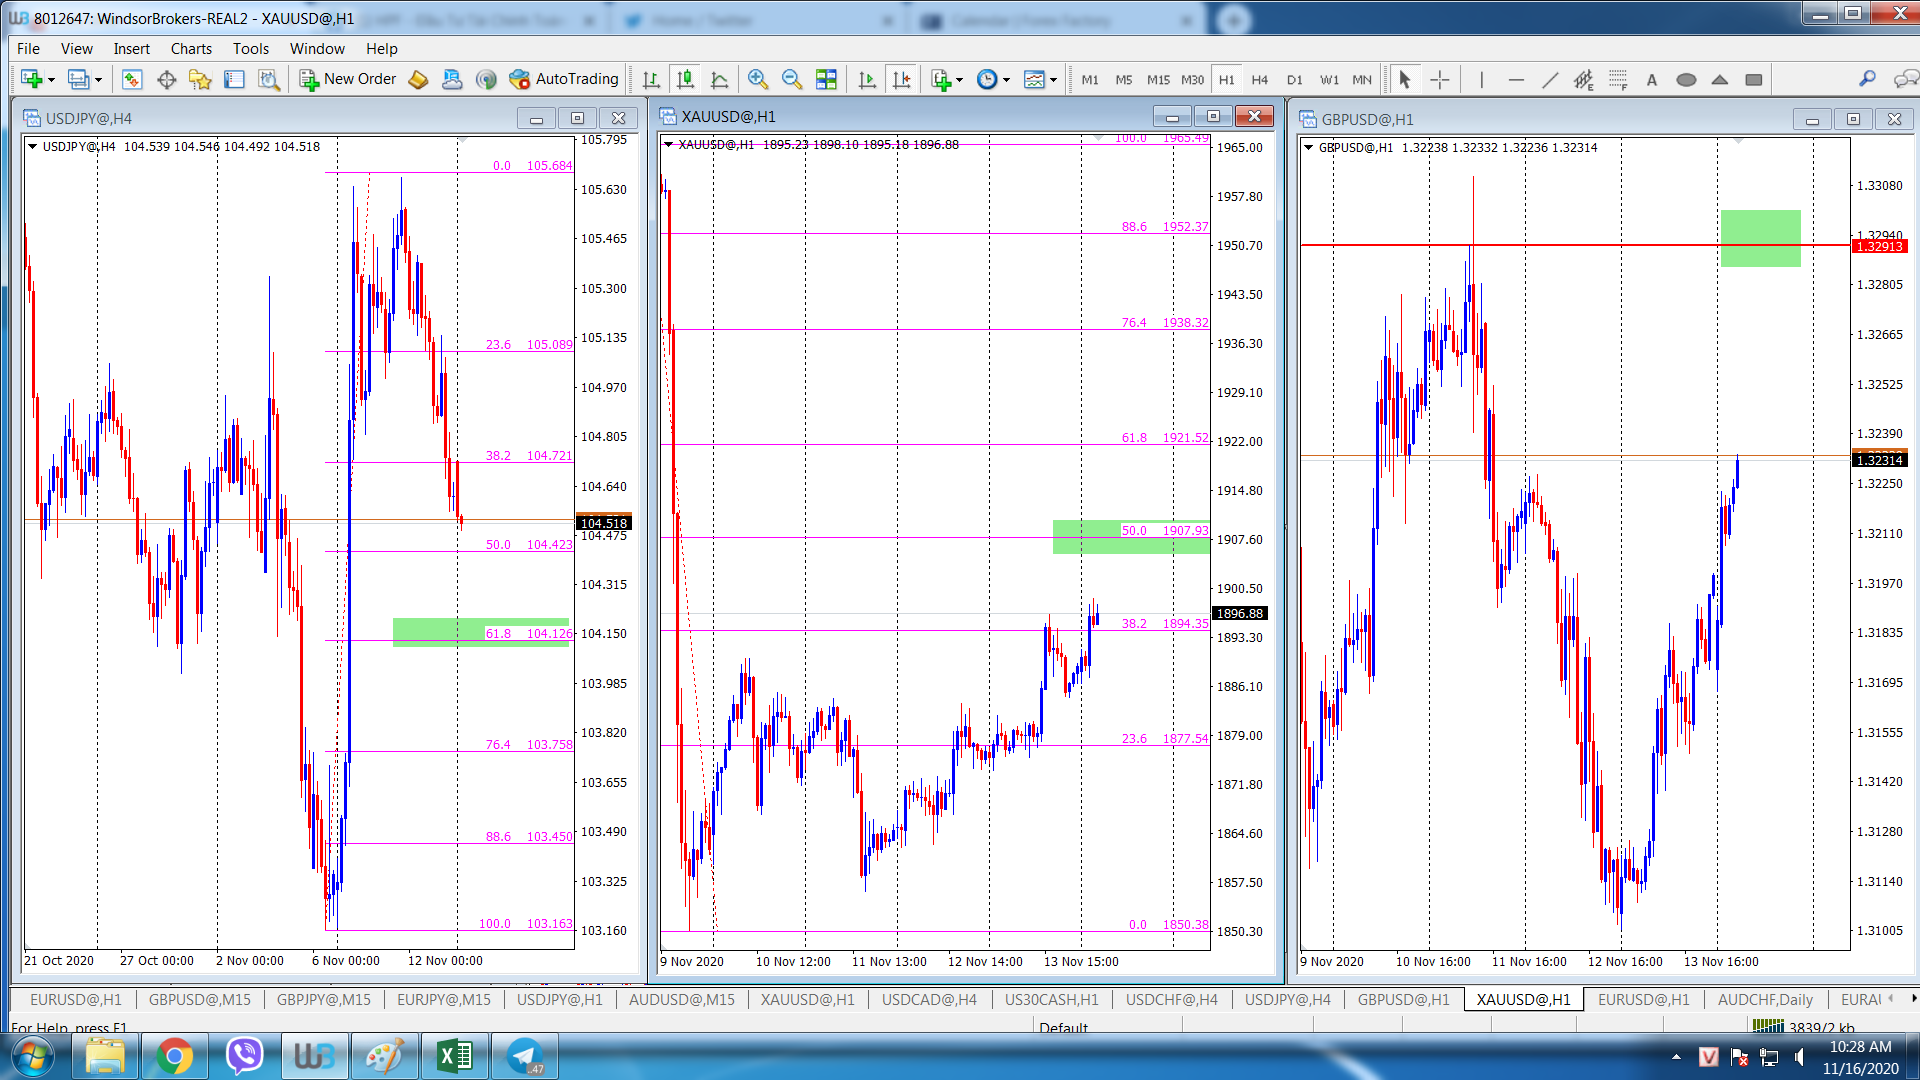The image size is (1920, 1080).
Task: Open the search magnifier icon
Action: tap(1867, 79)
